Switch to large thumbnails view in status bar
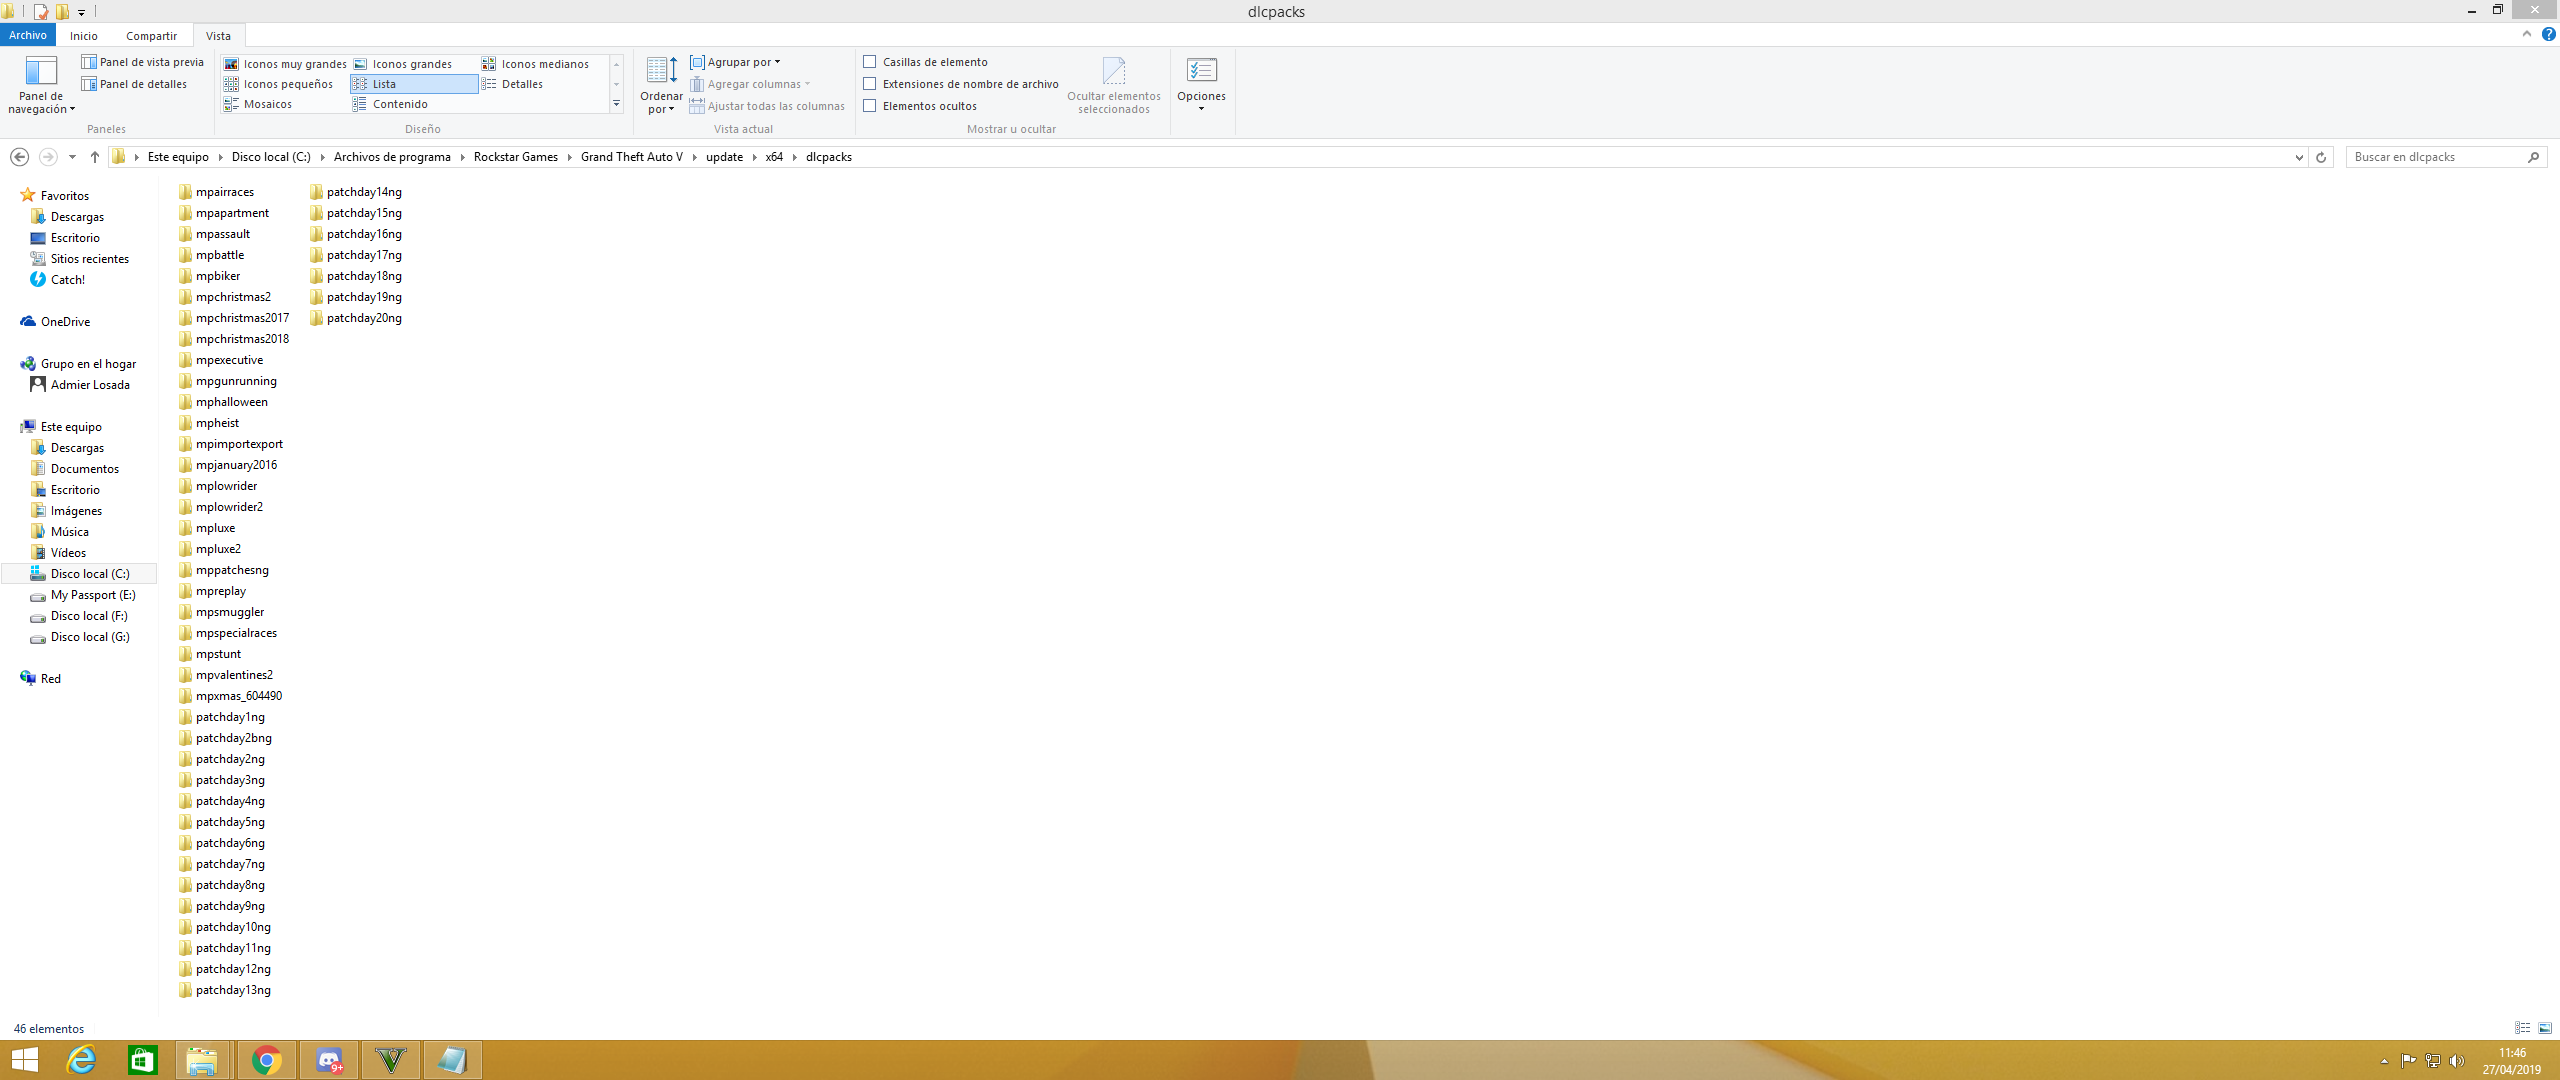Viewport: 2560px width, 1080px height. [2545, 1028]
